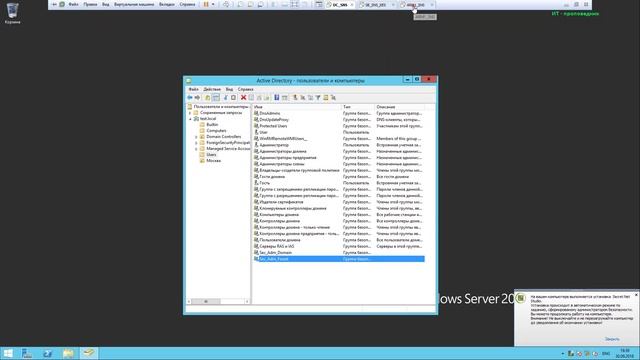Expand the ForeignSecurityPrincipals tree node

point(196,143)
